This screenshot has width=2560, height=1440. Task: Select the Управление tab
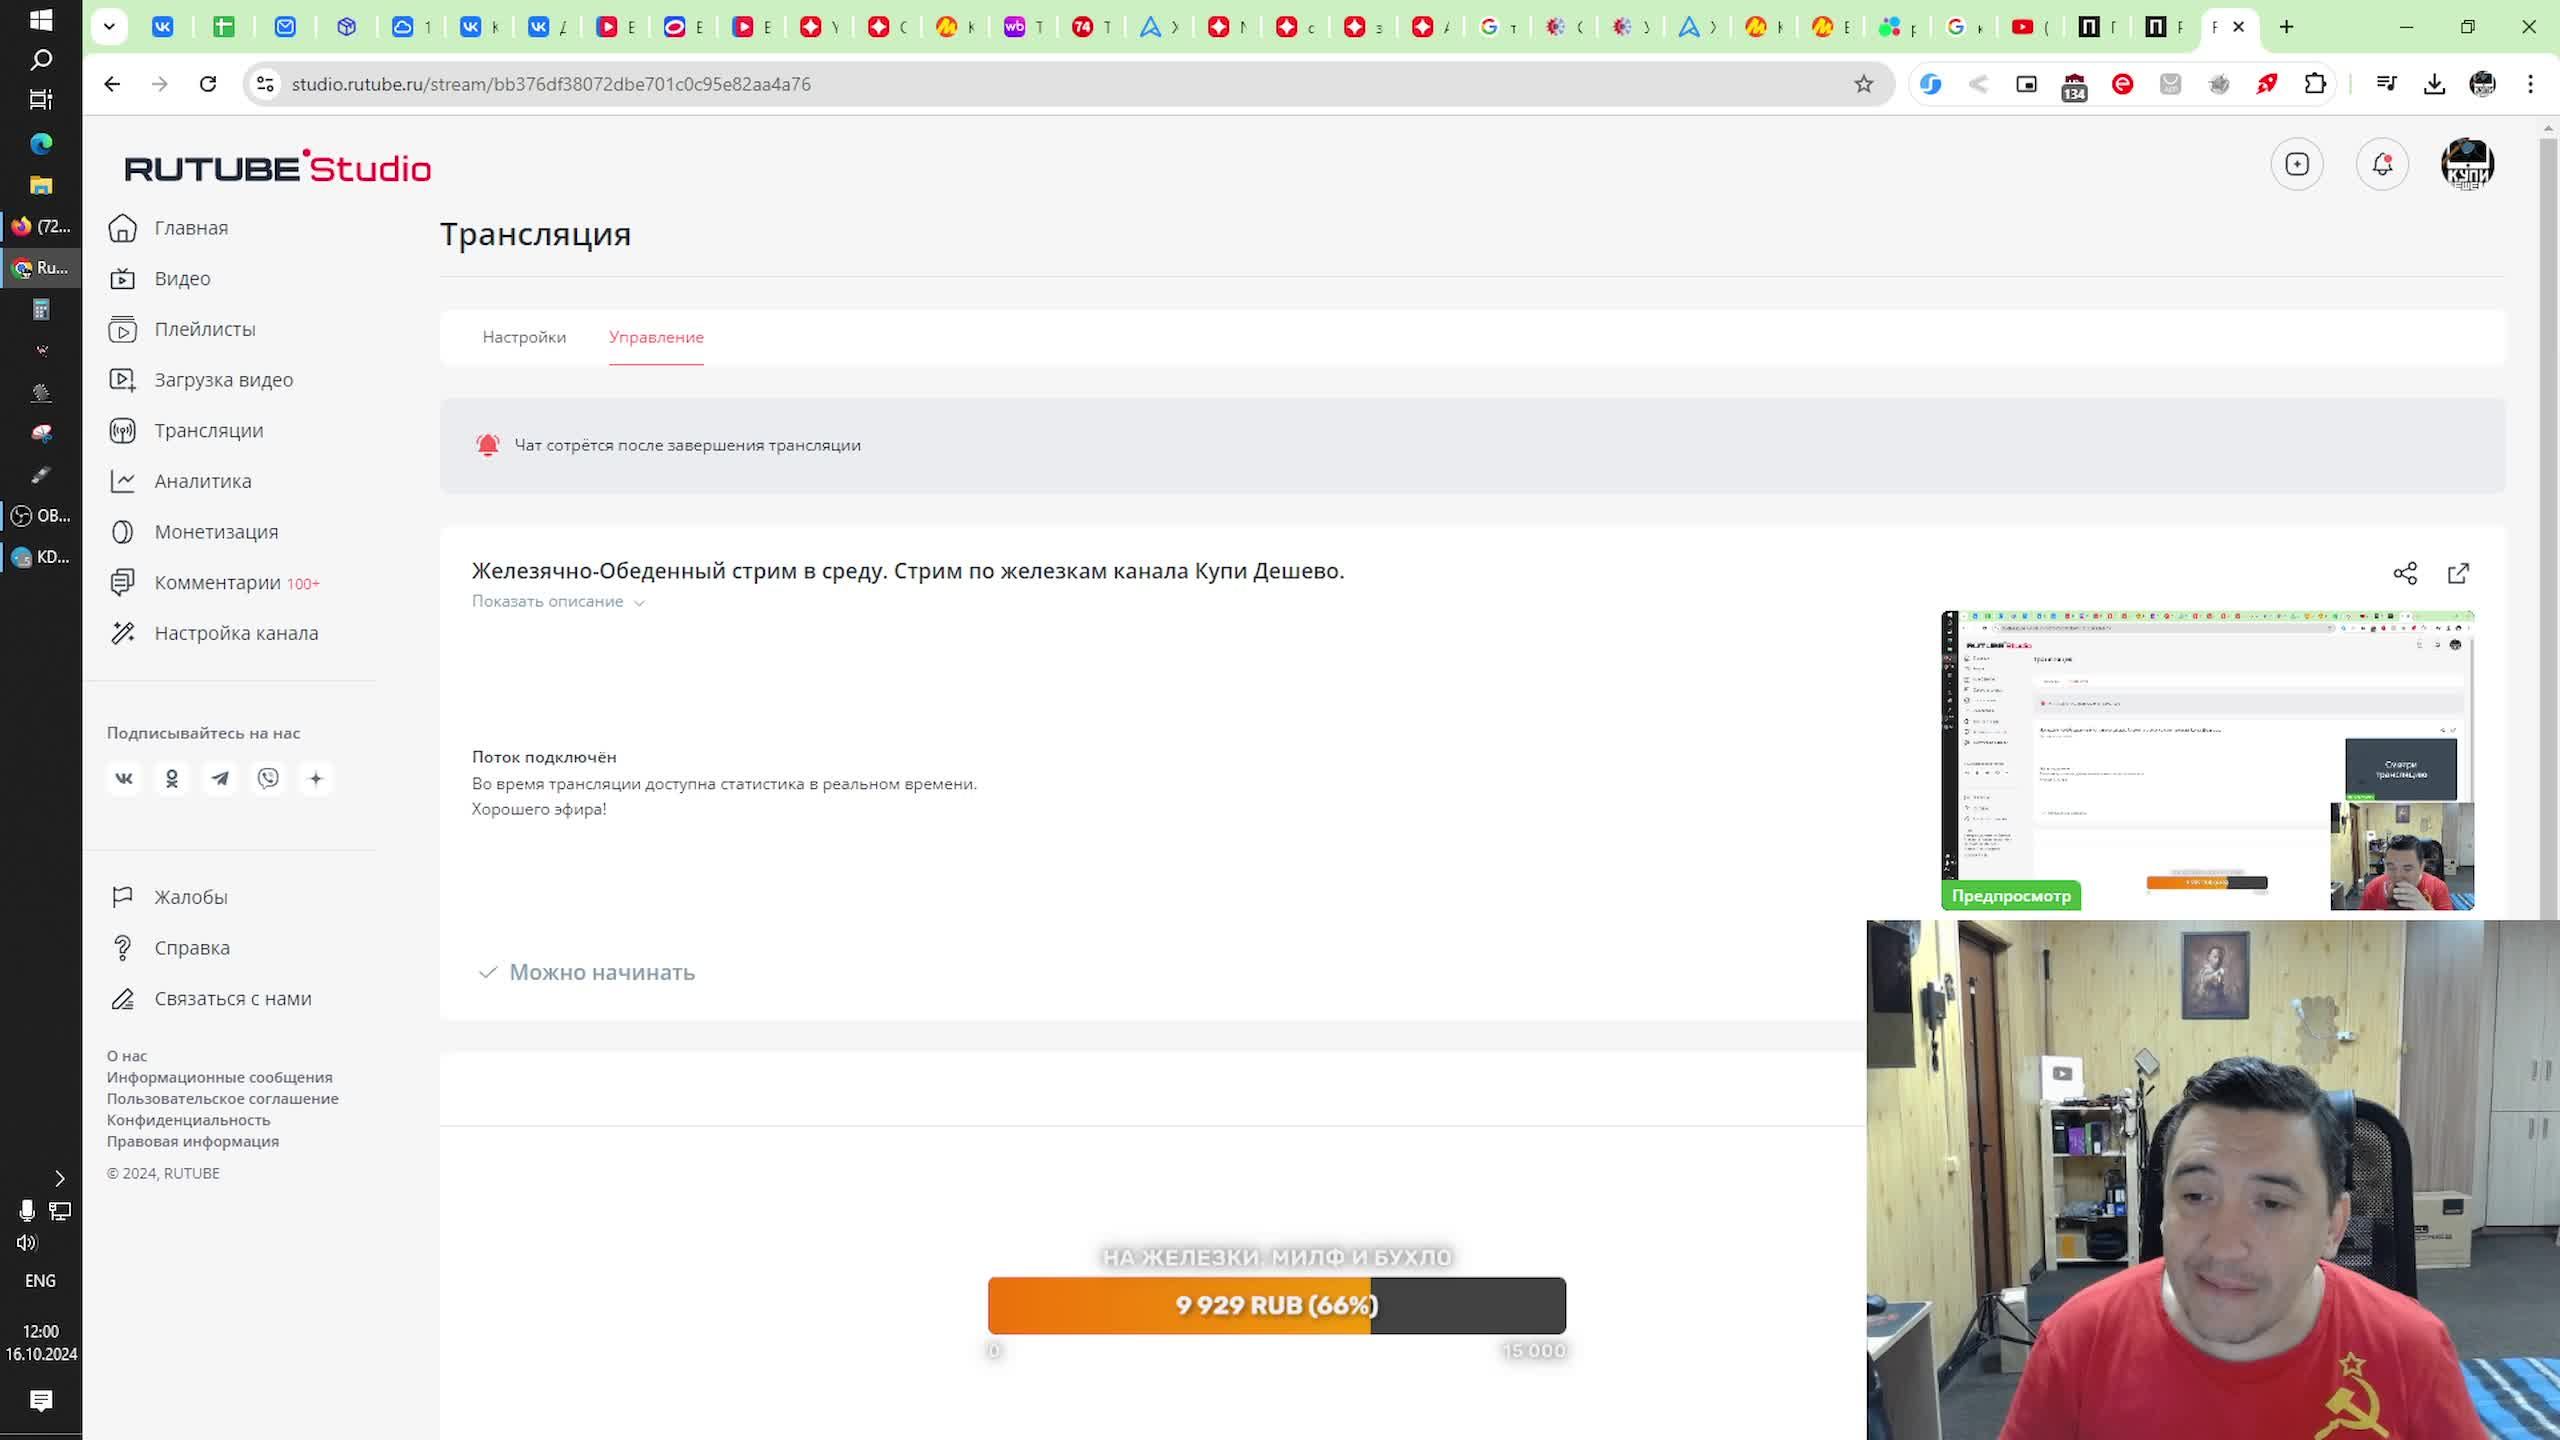[x=656, y=337]
